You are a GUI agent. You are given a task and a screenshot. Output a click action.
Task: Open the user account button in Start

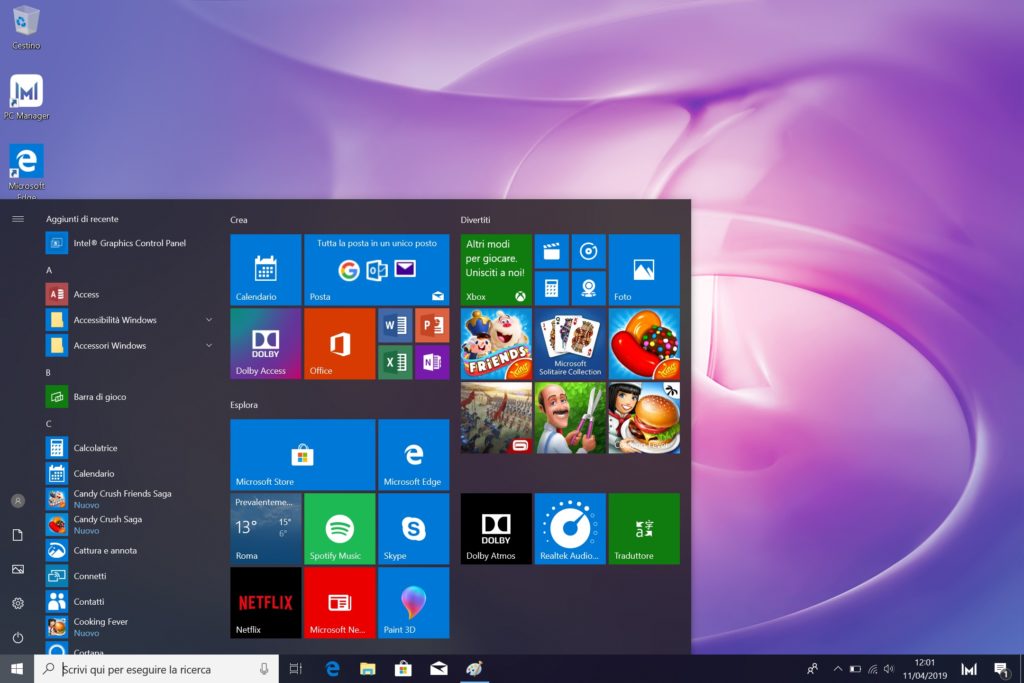[18, 501]
